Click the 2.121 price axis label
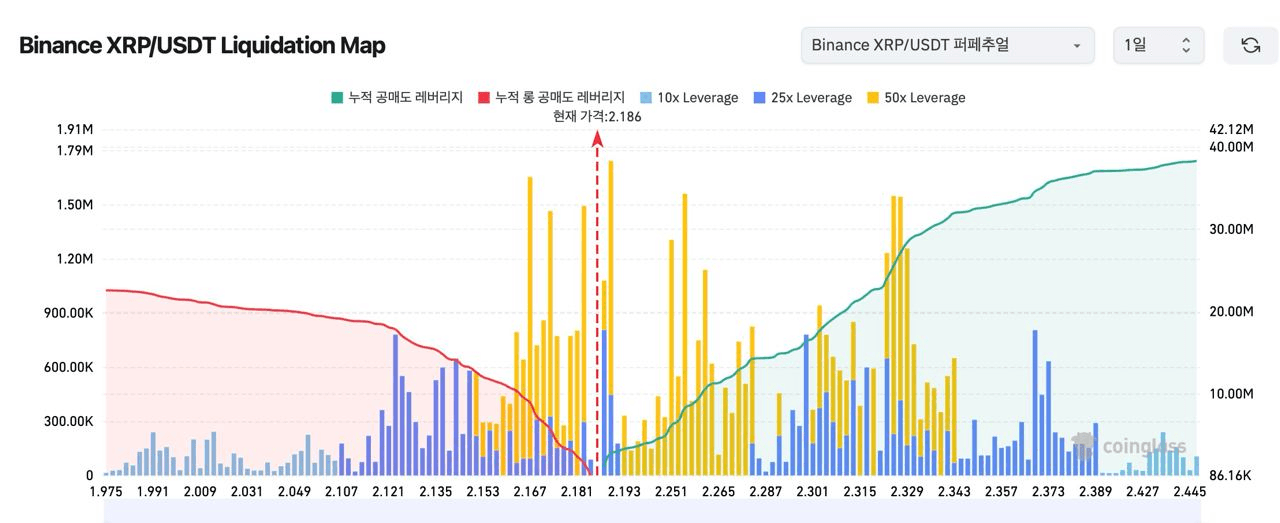Image resolution: width=1280 pixels, height=523 pixels. point(389,492)
